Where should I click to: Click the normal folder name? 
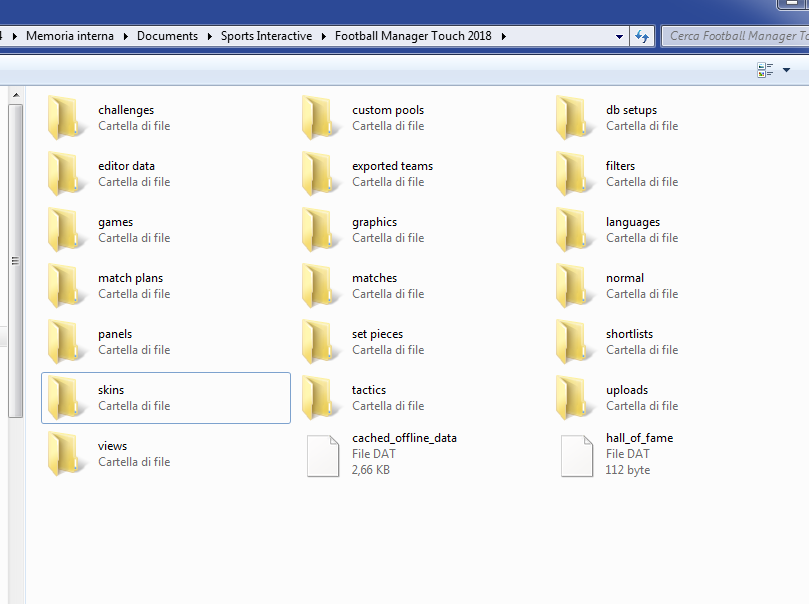click(625, 278)
